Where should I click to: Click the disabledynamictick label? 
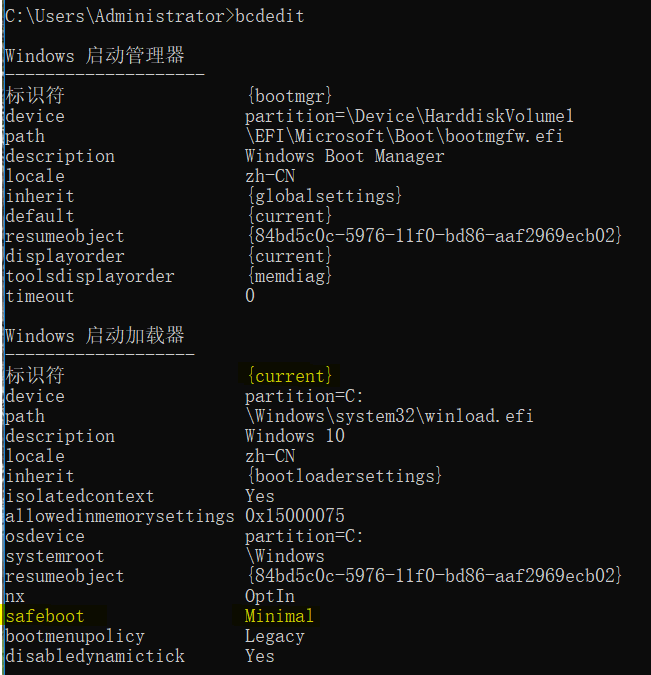(95, 656)
